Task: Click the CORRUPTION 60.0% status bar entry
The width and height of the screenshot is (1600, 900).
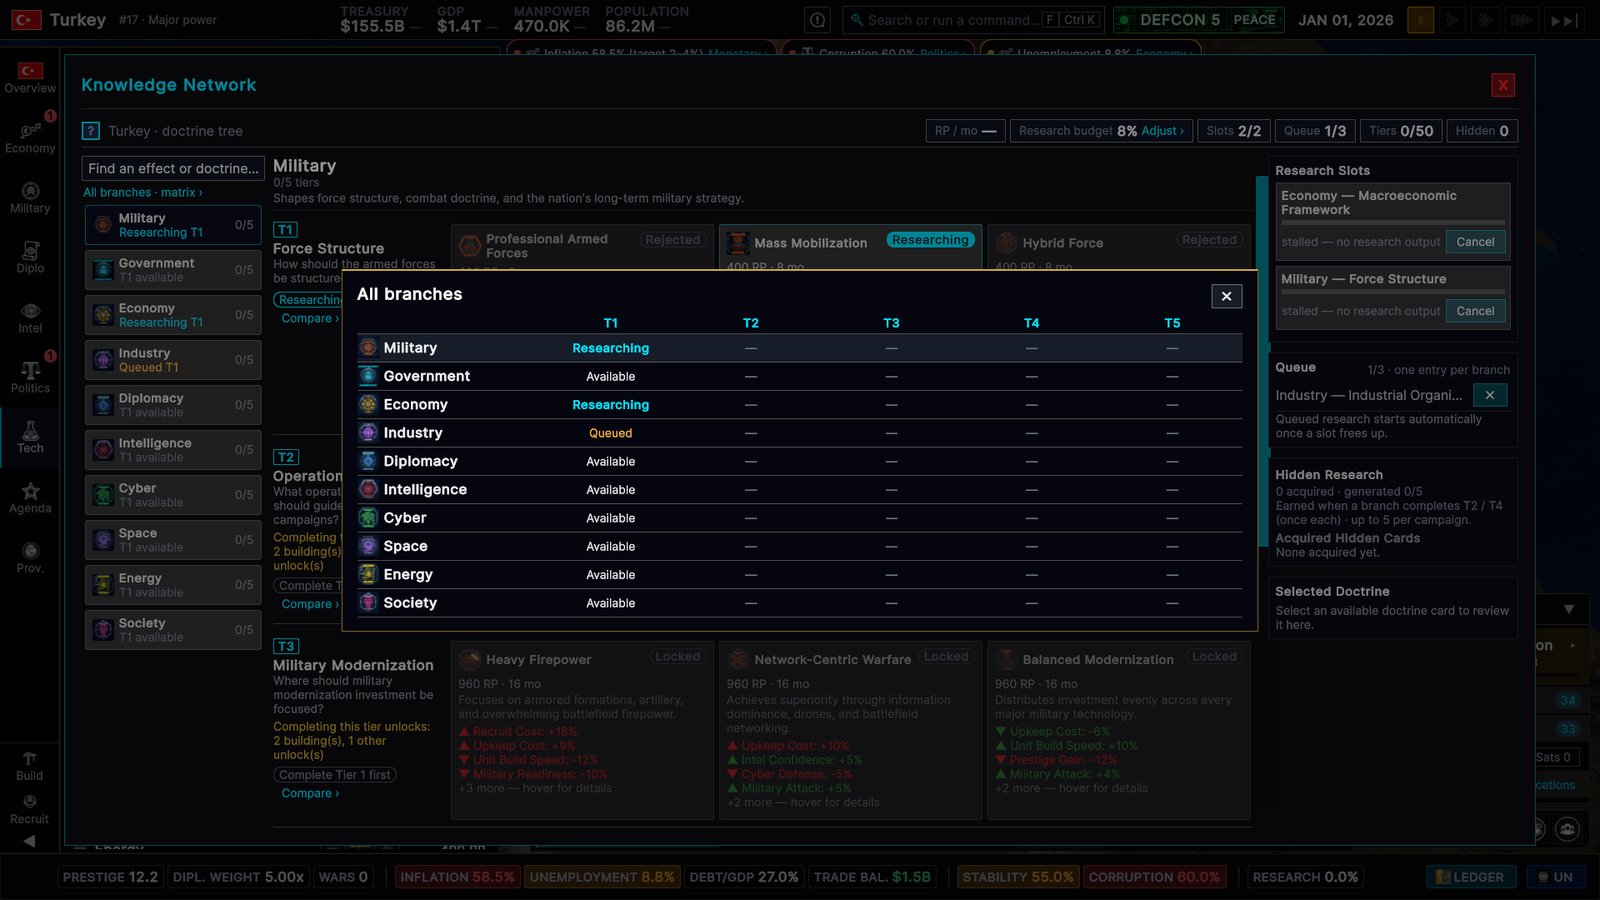Action: point(1154,877)
